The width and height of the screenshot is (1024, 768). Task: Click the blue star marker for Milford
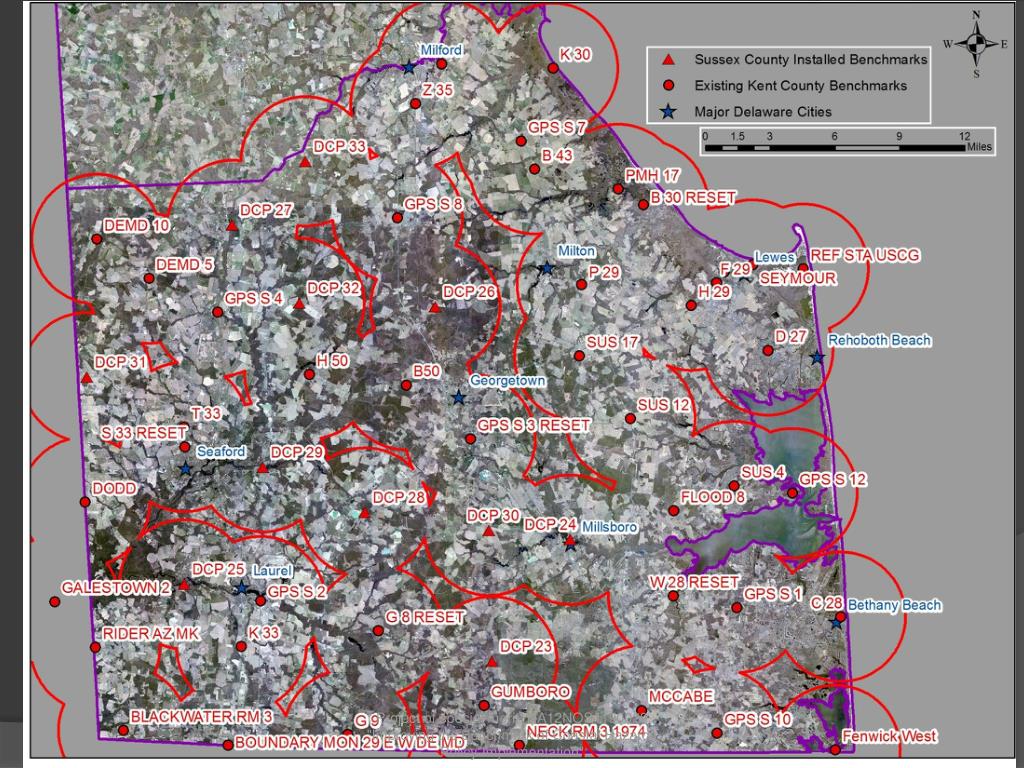tap(409, 67)
